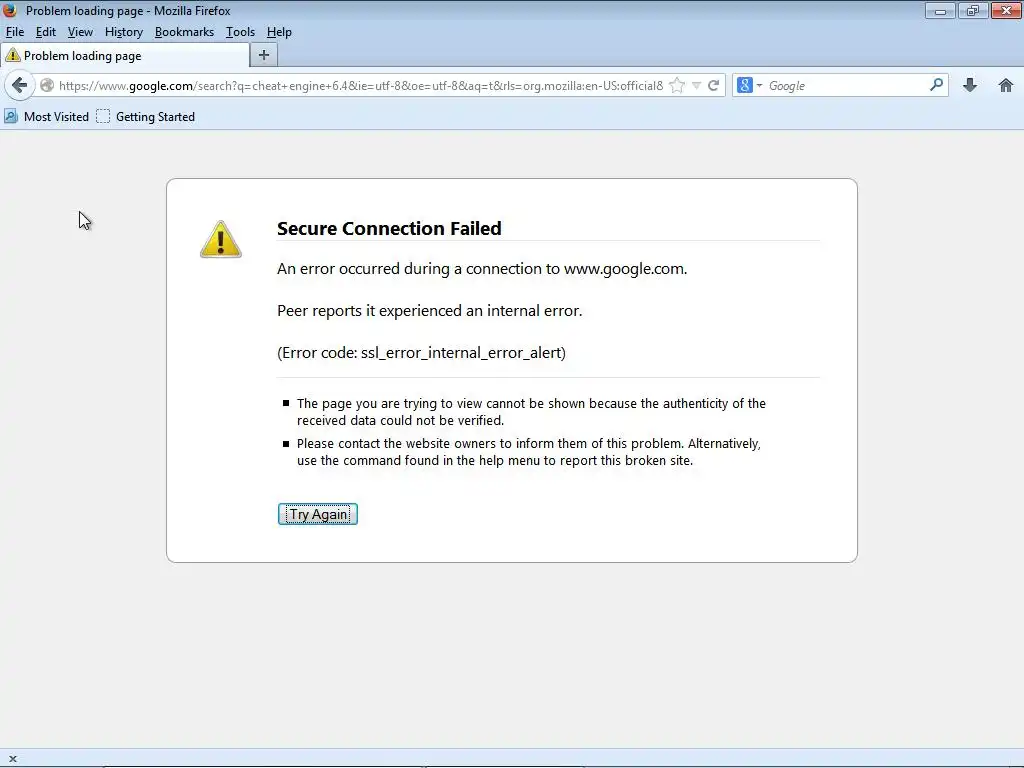Click the Most Visited bookmarks icon

pyautogui.click(x=11, y=116)
